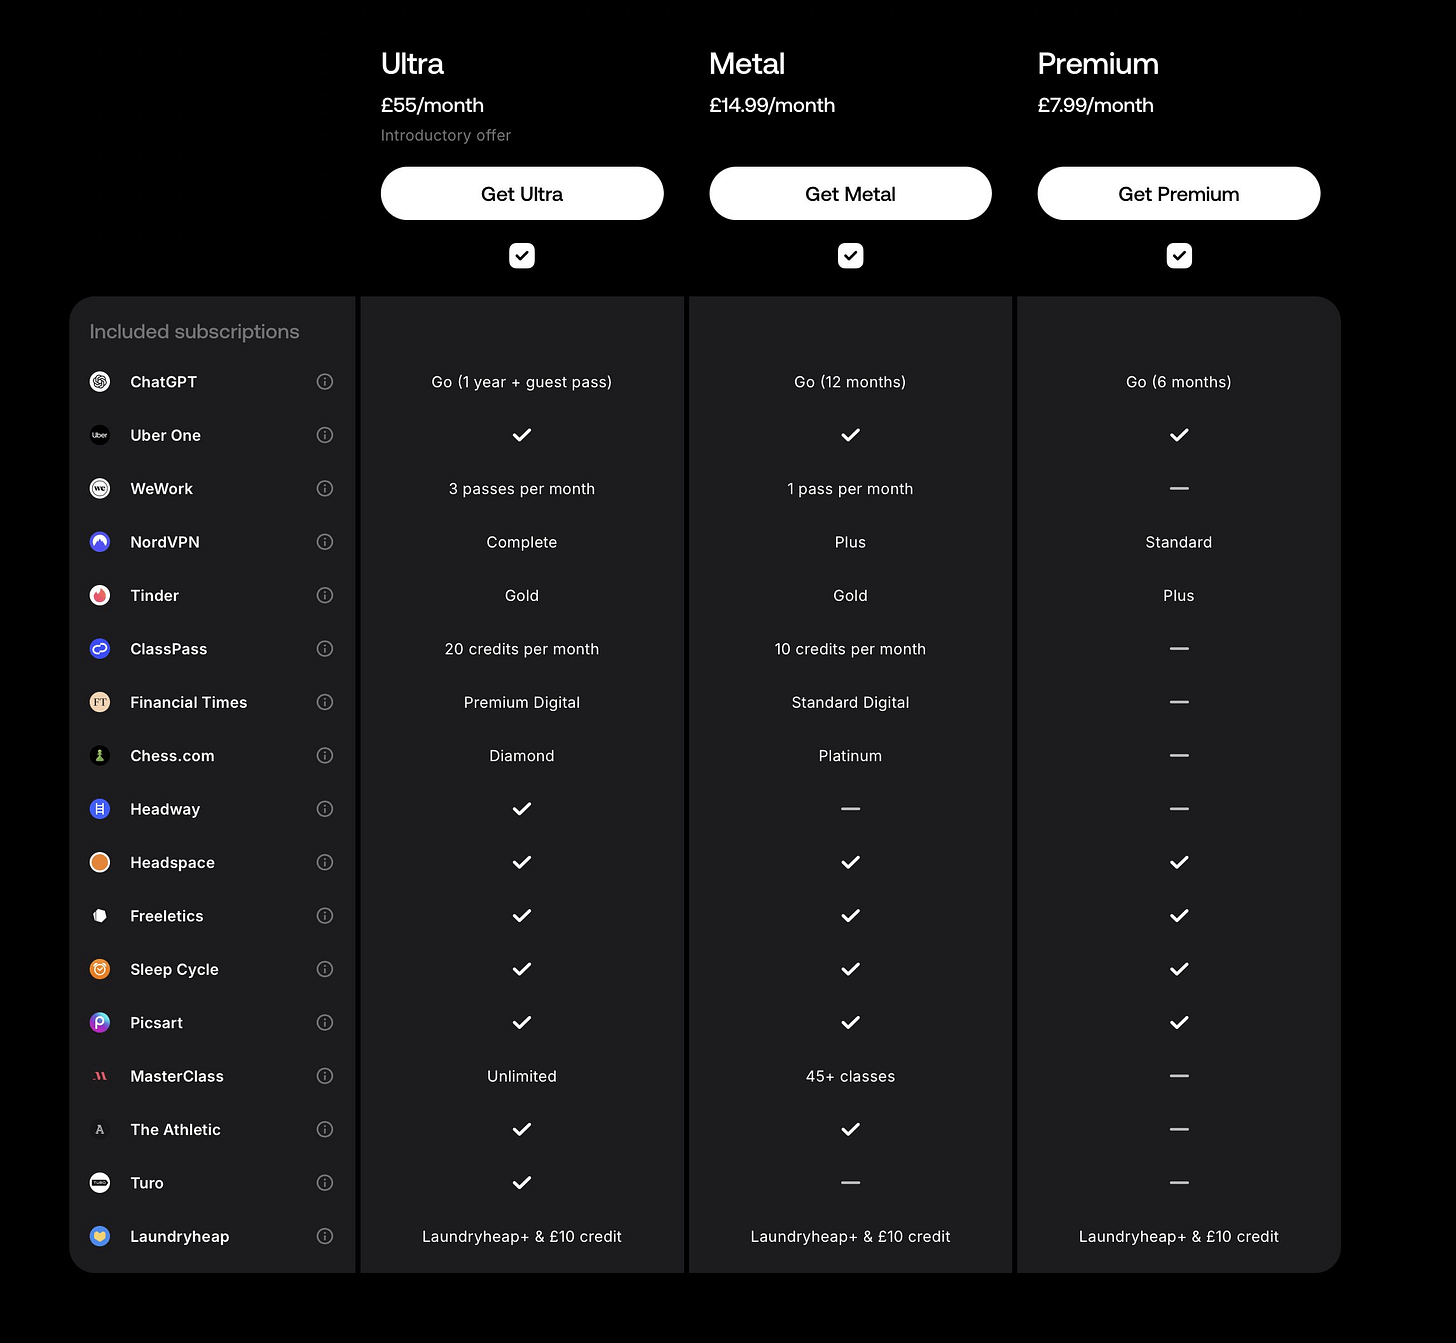The width and height of the screenshot is (1456, 1343).
Task: Click the Get Ultra button
Action: 522,194
